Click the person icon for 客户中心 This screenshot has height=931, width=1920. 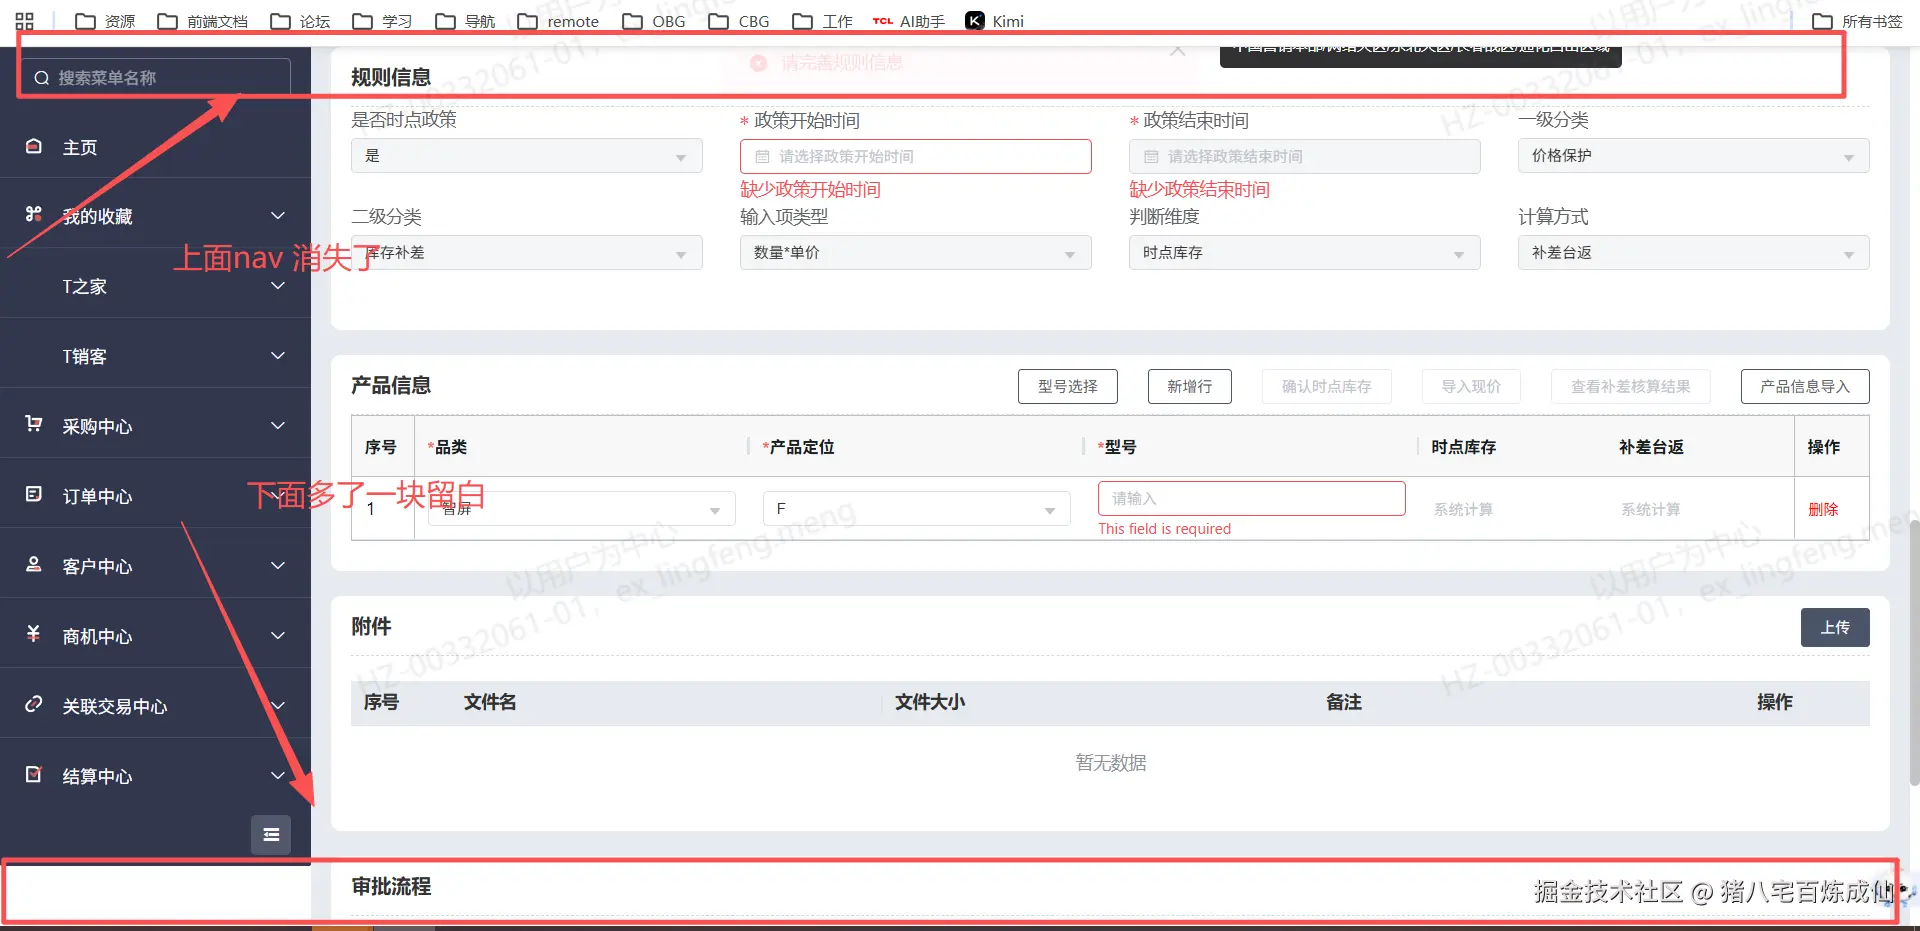pos(34,564)
